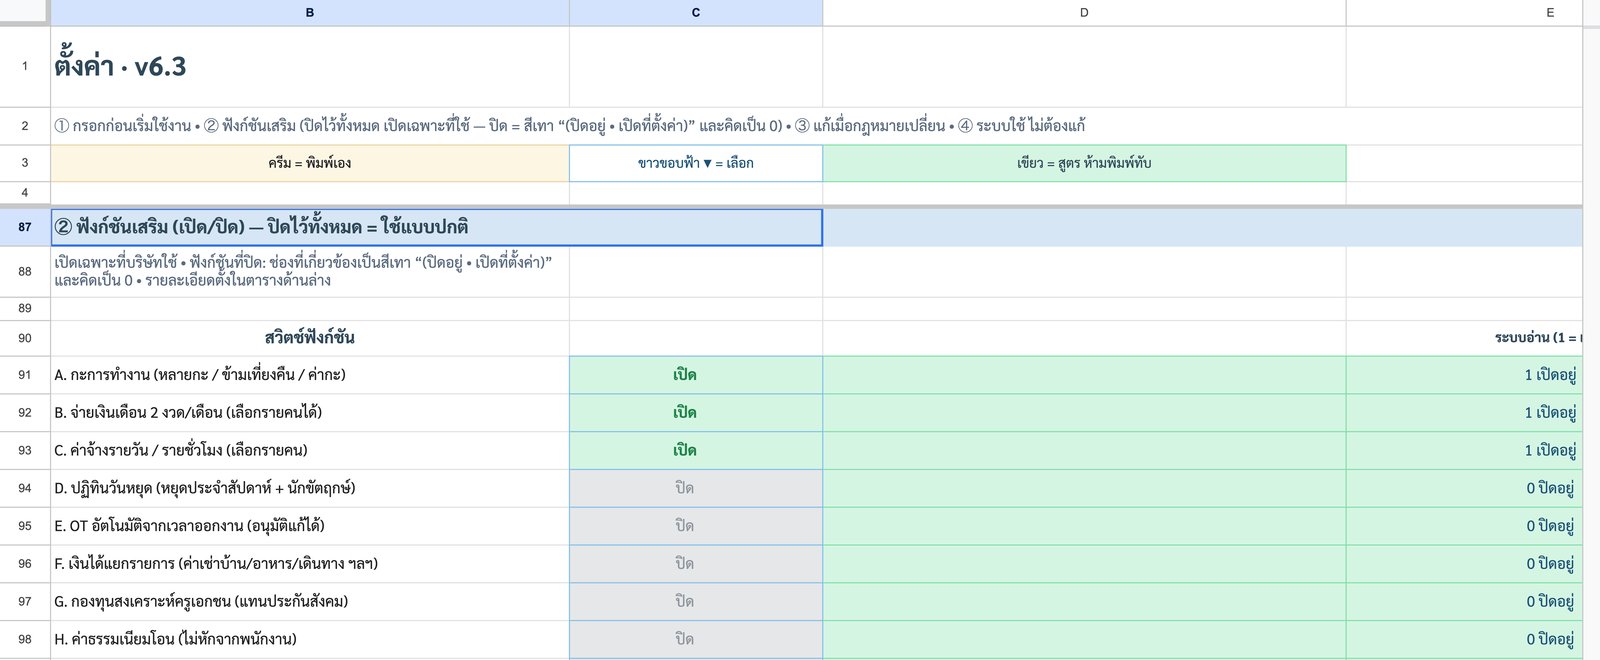
Task: Select column C via its header
Action: (696, 13)
